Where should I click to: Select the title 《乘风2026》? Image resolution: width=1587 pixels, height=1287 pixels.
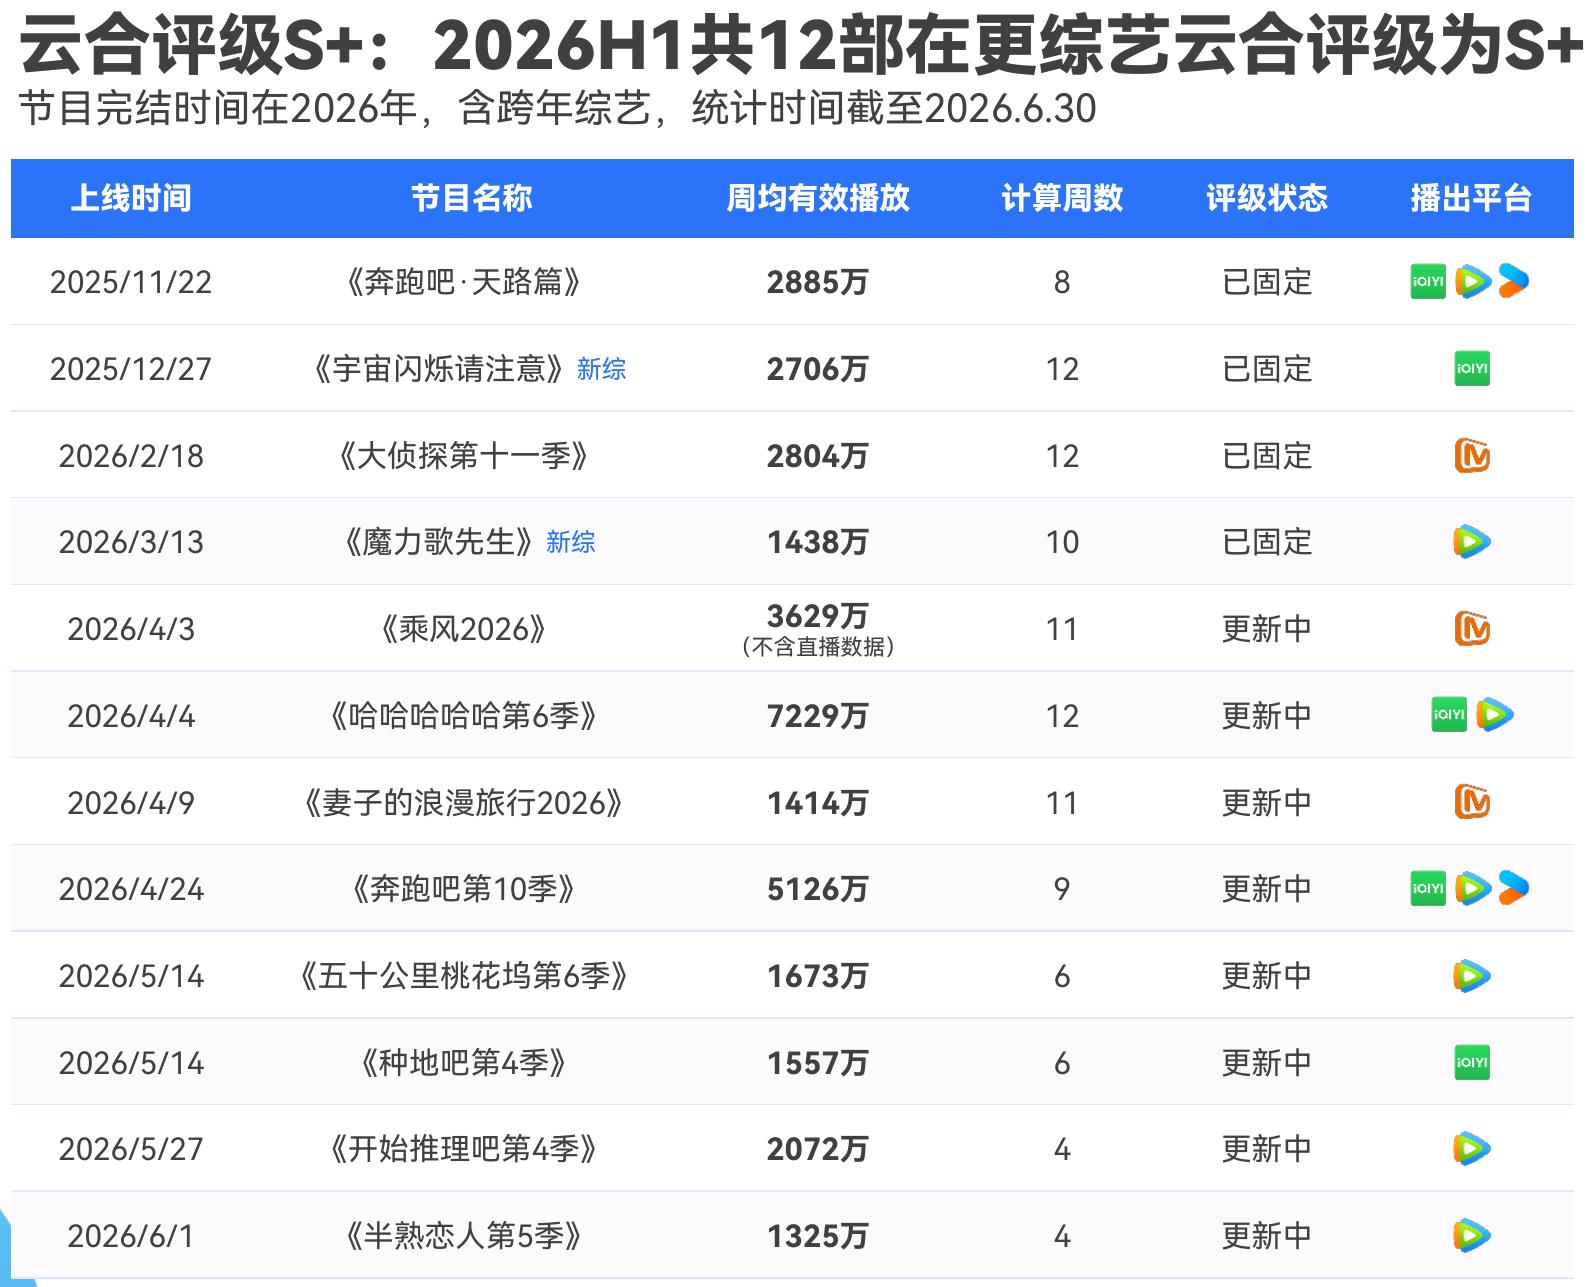[x=463, y=629]
